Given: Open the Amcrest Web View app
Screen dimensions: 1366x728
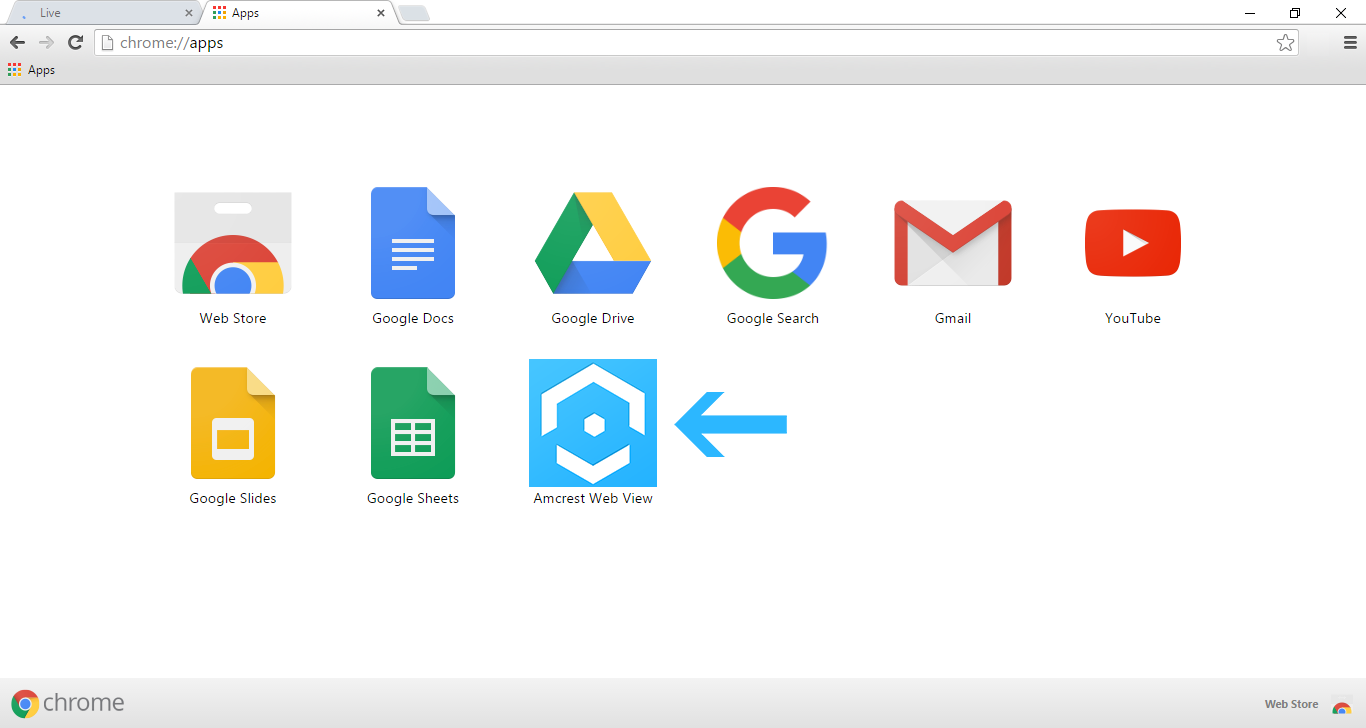Looking at the screenshot, I should pos(593,423).
